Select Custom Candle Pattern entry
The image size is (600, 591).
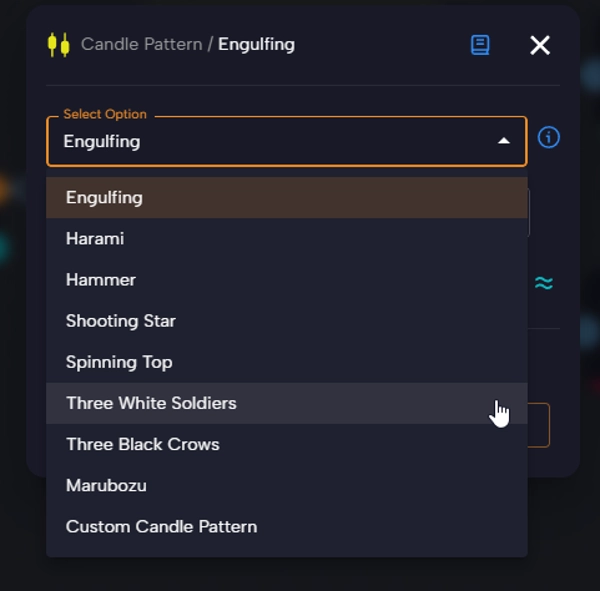pyautogui.click(x=161, y=526)
